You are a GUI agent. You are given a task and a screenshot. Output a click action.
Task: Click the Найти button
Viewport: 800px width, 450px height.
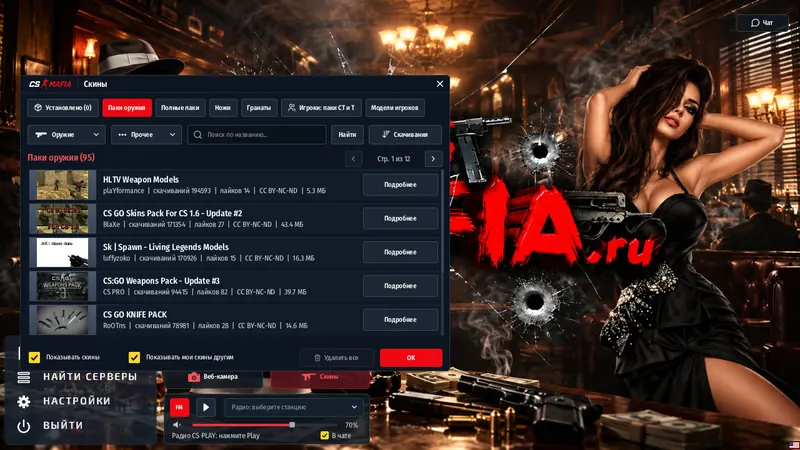[347, 135]
